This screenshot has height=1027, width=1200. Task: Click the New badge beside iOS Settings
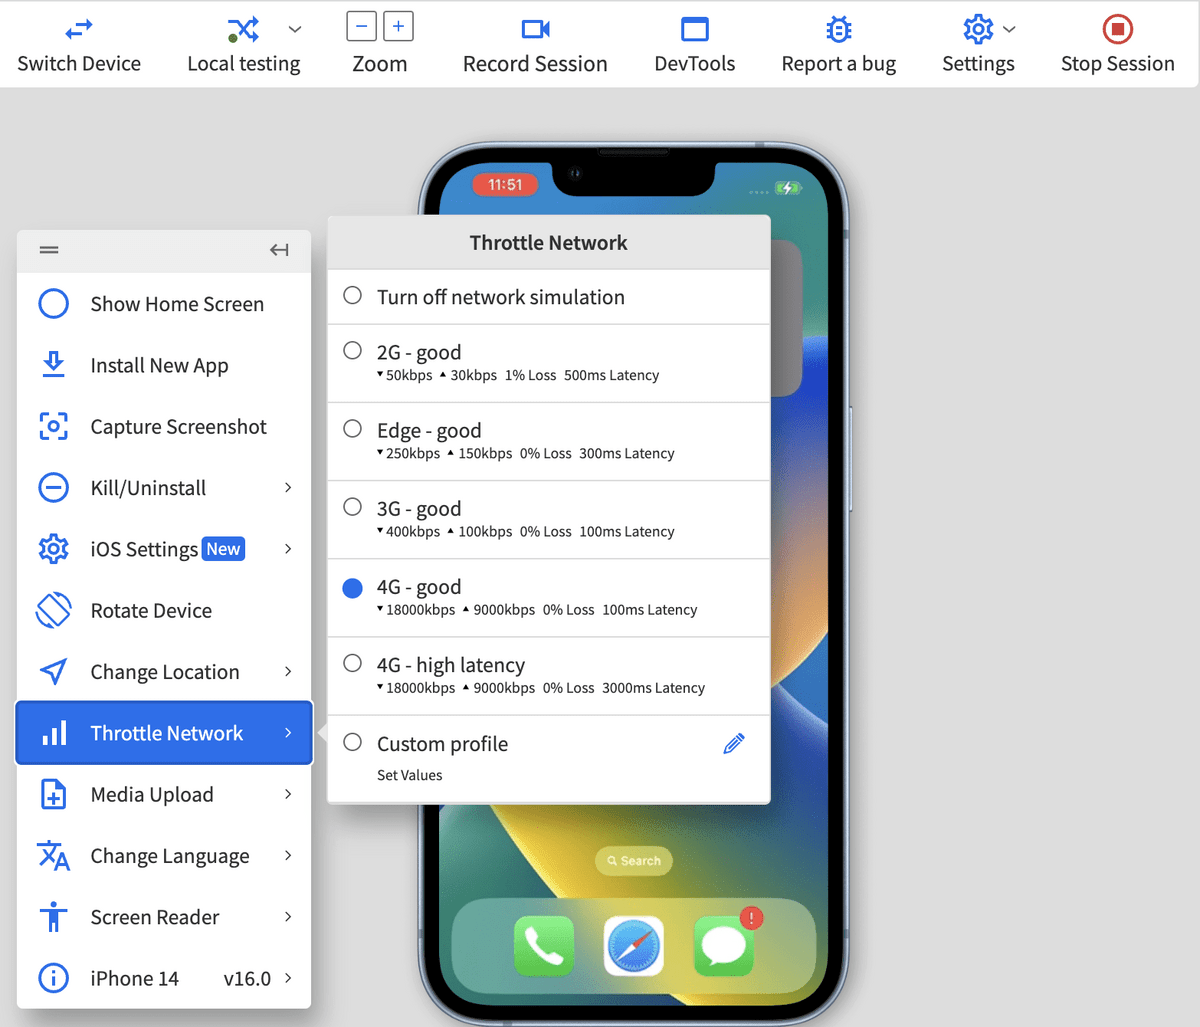223,549
